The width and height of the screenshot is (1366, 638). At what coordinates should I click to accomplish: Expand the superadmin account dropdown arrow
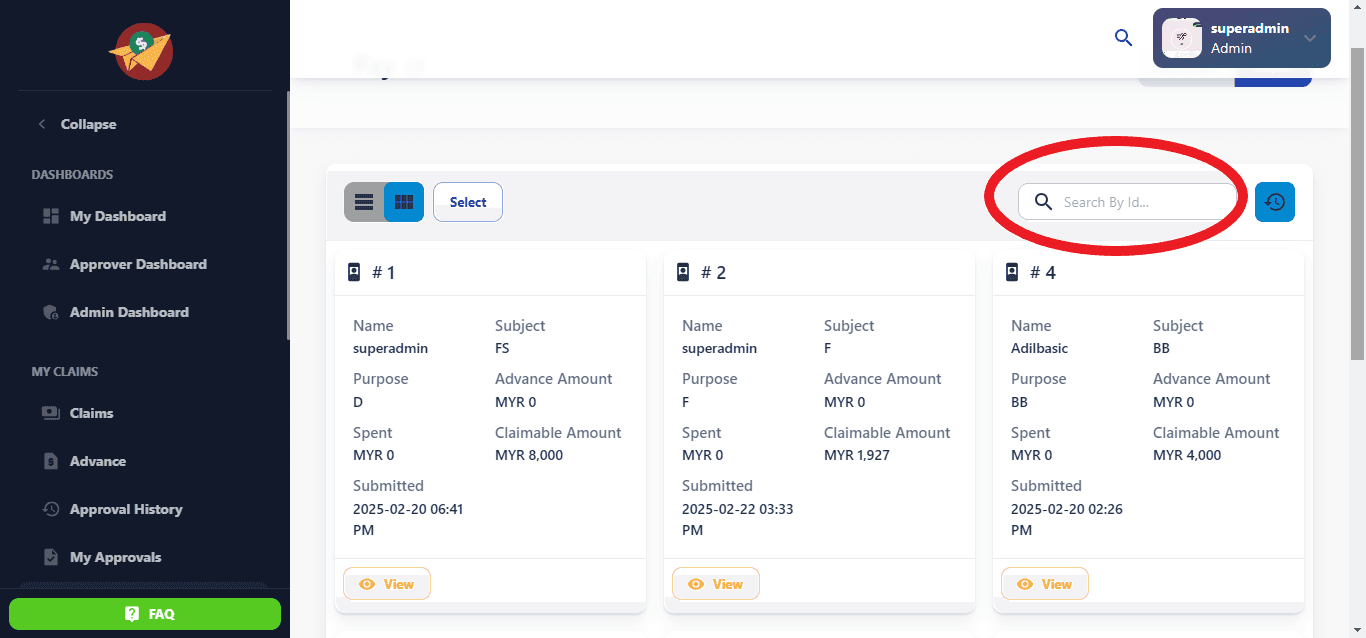pos(1310,38)
